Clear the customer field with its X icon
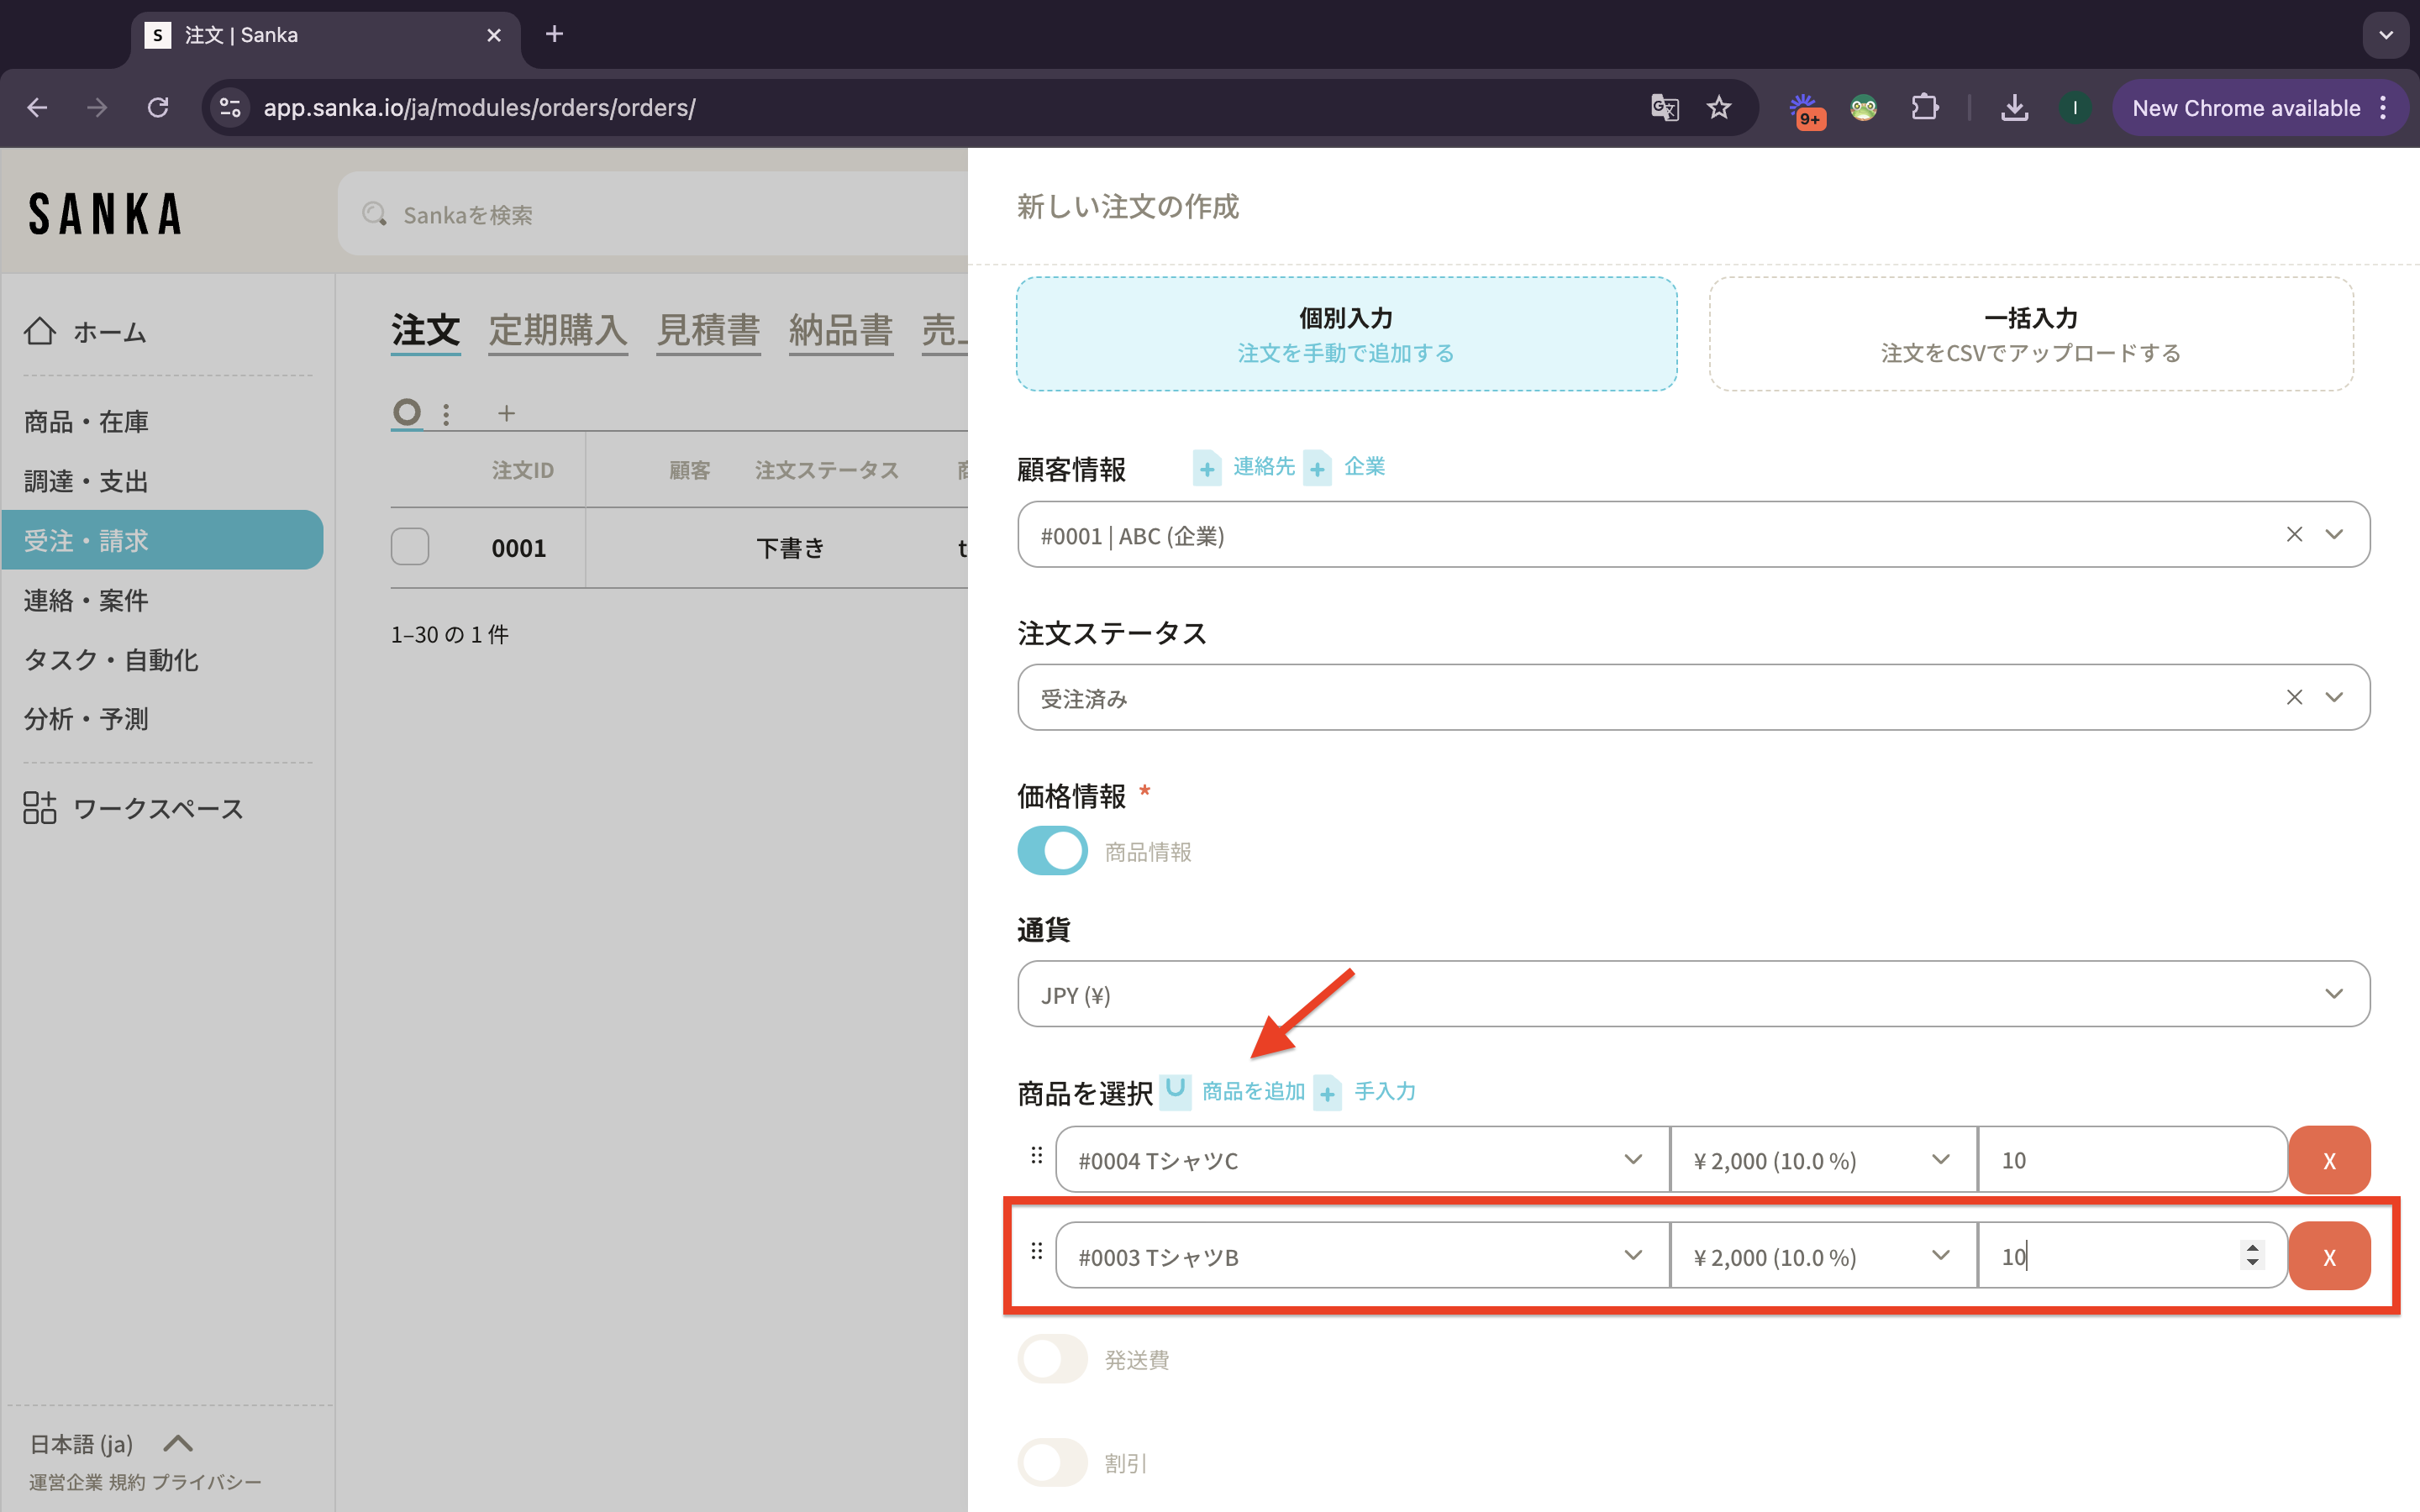 click(x=2294, y=535)
